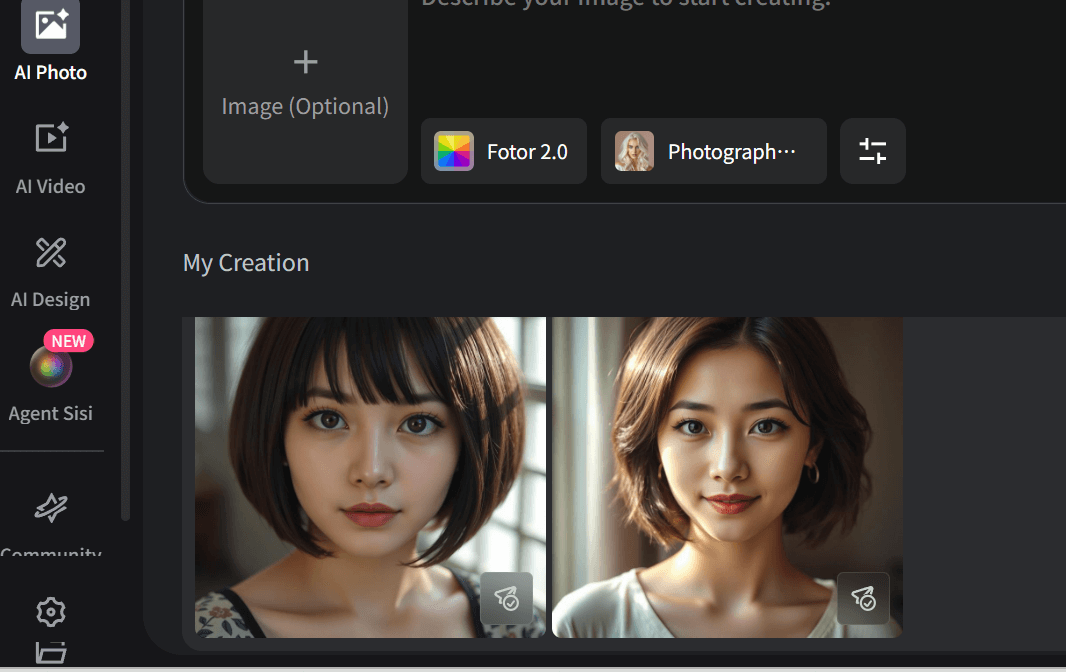The height and width of the screenshot is (672, 1066).
Task: Switch to the AI Video tool
Action: [x=50, y=137]
